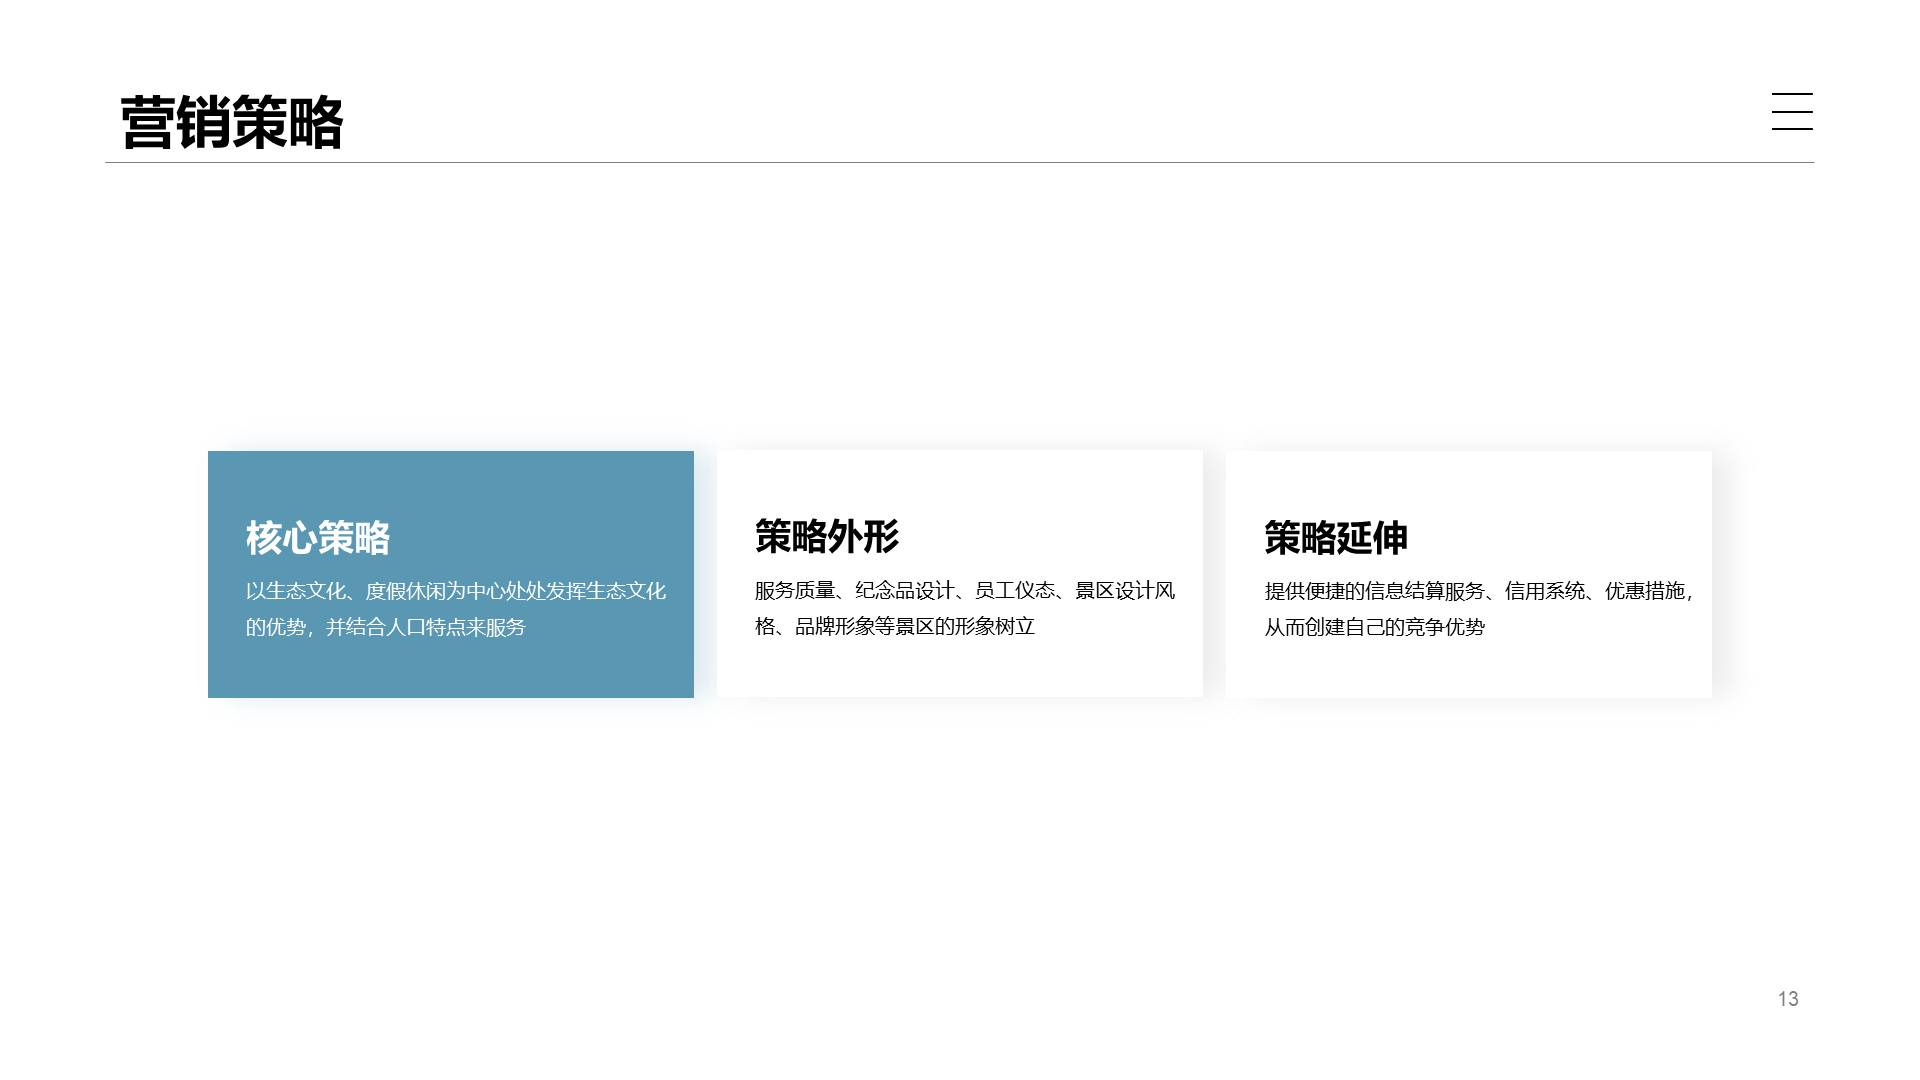Screen dimensions: 1920x1080
Task: Click the page number 13
Action: click(x=1788, y=999)
